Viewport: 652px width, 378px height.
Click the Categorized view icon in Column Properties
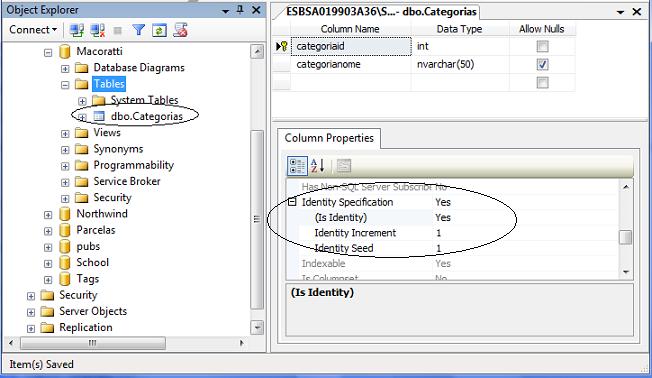pyautogui.click(x=297, y=166)
